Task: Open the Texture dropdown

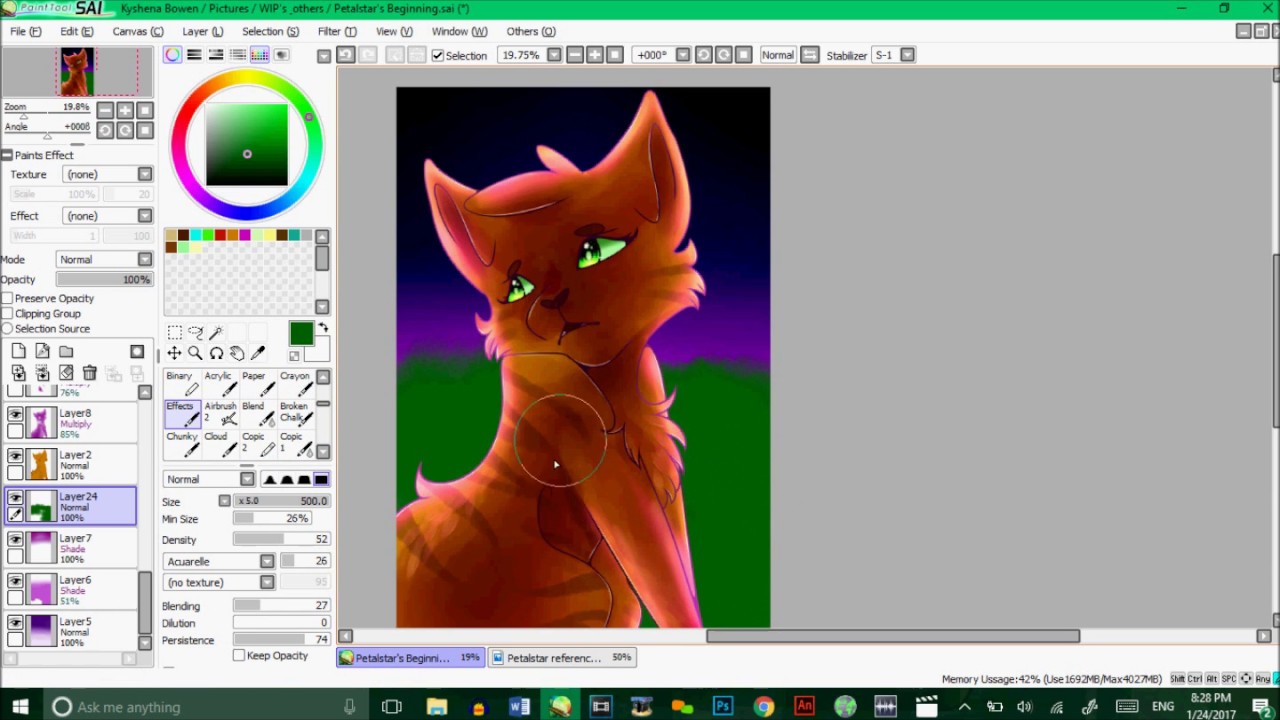Action: [108, 174]
